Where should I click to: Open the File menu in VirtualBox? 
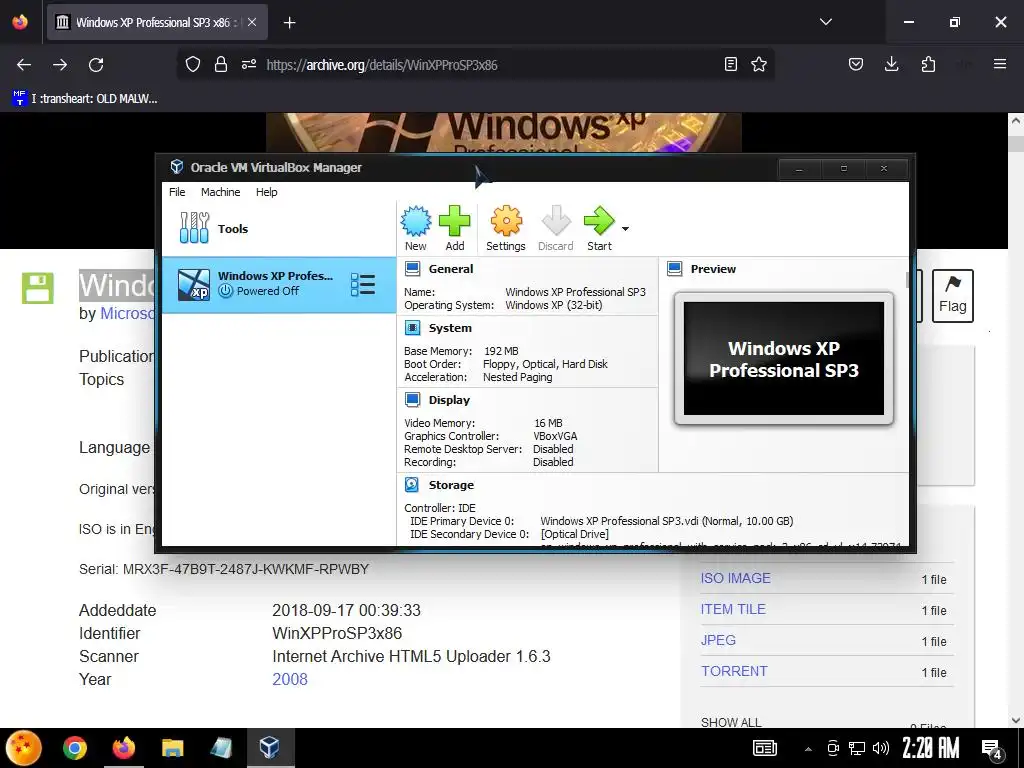tap(177, 192)
